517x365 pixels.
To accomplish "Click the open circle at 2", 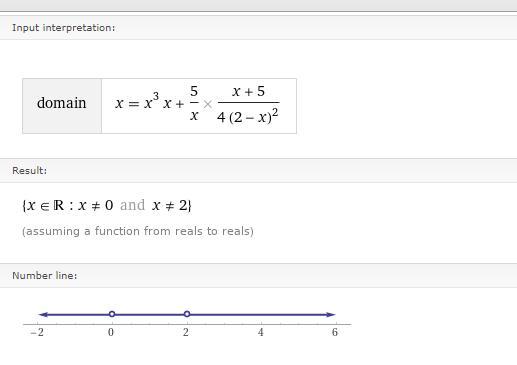I will 187,314.
